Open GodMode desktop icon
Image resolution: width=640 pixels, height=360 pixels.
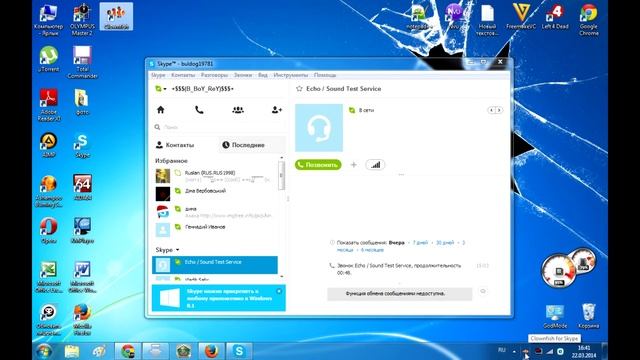(x=555, y=316)
